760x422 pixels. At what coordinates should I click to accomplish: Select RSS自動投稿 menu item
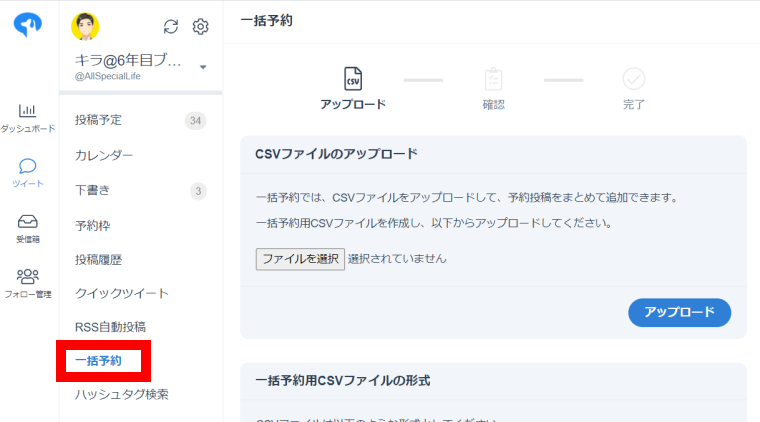tap(110, 327)
